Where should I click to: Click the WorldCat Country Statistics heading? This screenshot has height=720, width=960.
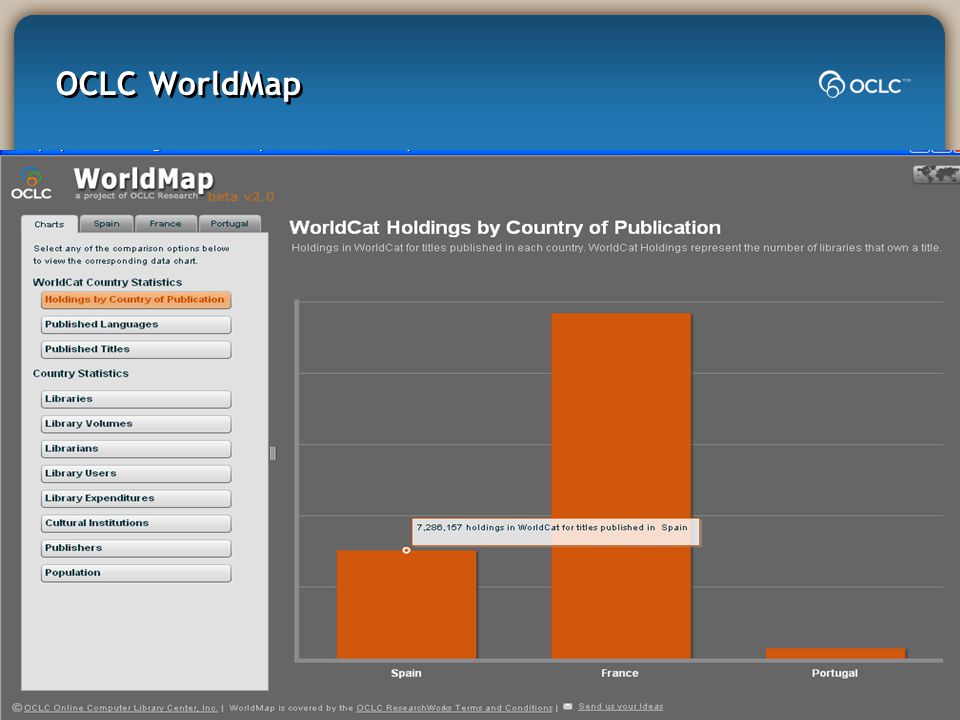coord(107,282)
